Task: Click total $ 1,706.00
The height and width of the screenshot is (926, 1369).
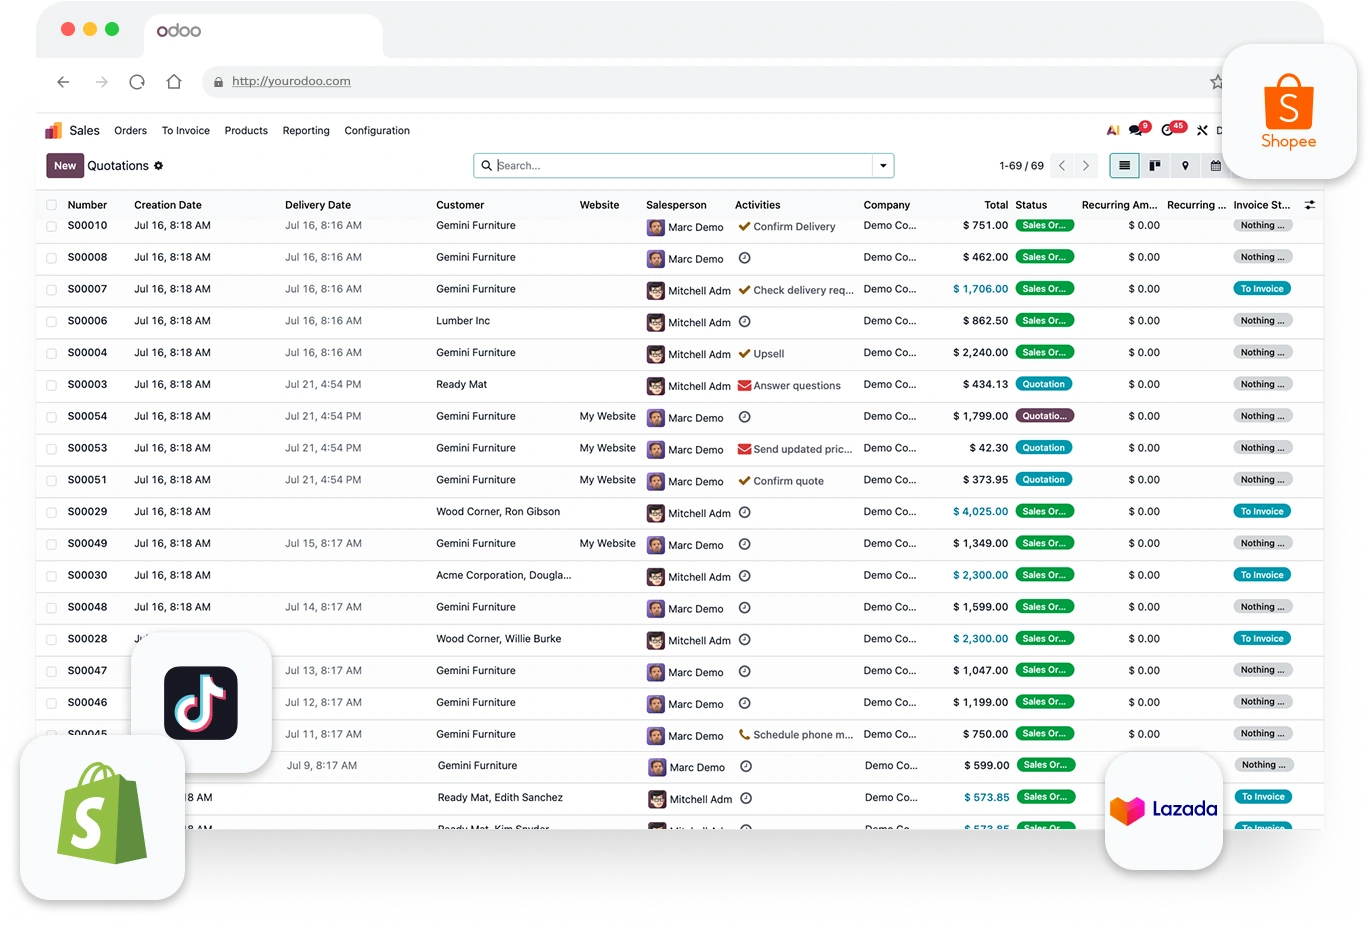Action: point(980,289)
